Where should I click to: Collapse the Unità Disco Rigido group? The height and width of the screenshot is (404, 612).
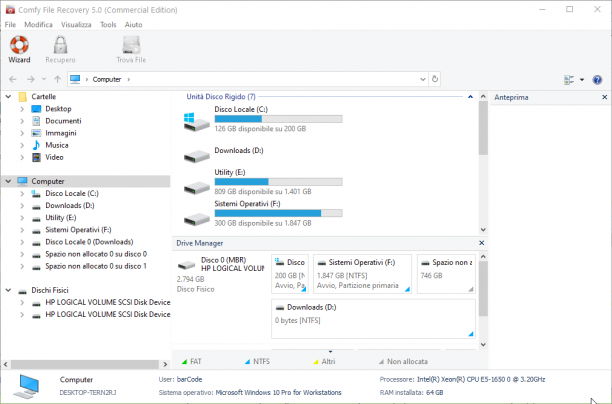tap(470, 96)
